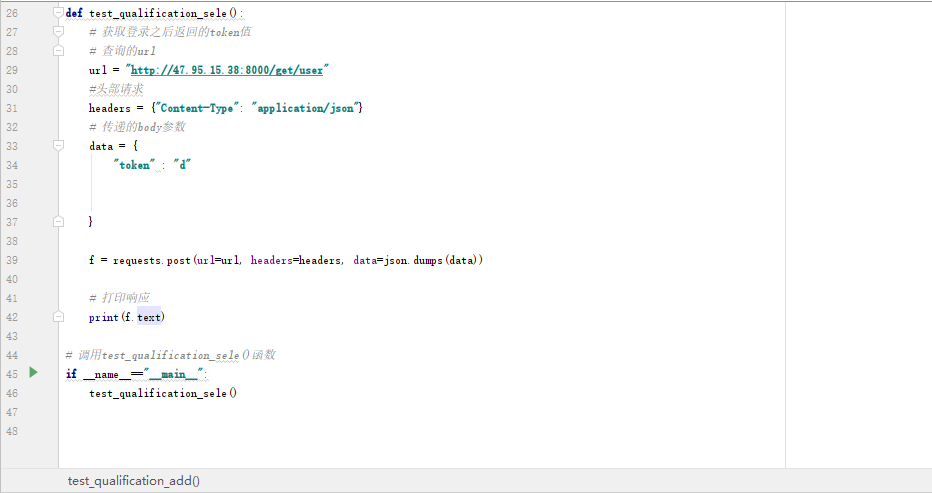Click the "token" key string

[x=132, y=165]
